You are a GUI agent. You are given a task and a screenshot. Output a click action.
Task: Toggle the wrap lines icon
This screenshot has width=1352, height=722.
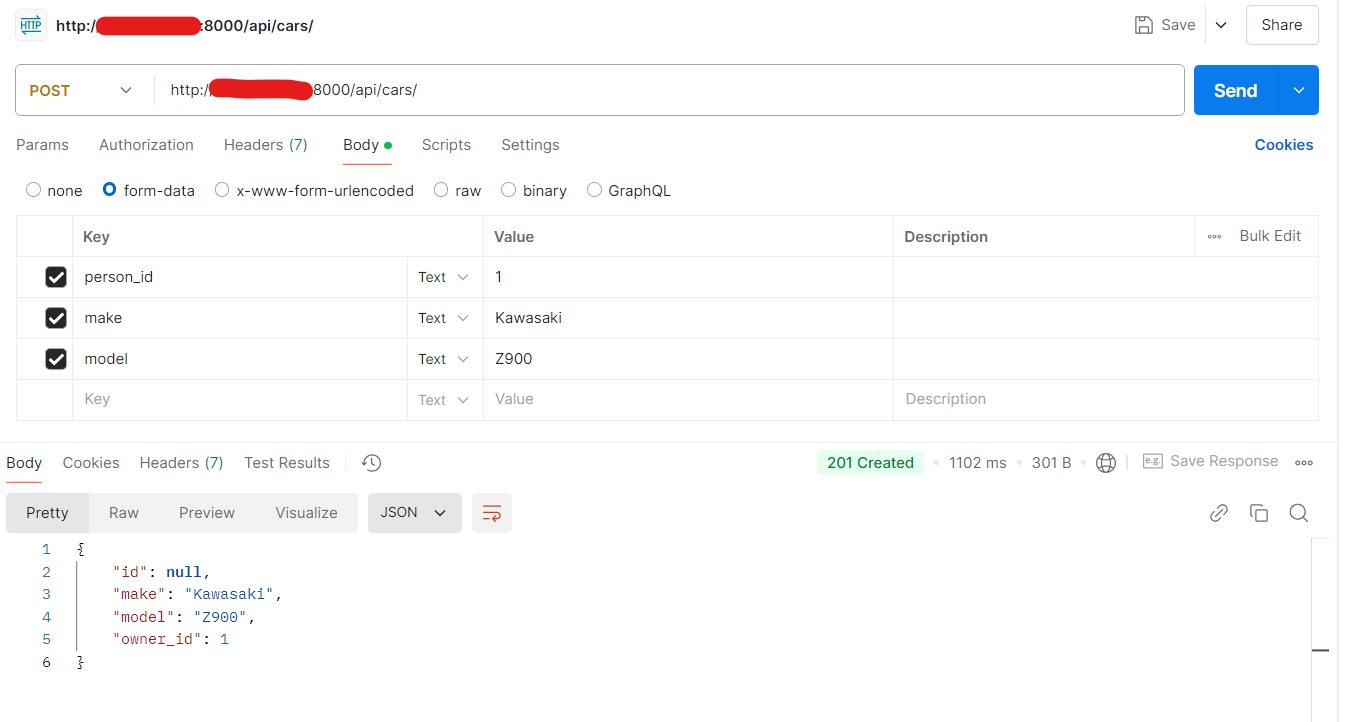tap(491, 513)
